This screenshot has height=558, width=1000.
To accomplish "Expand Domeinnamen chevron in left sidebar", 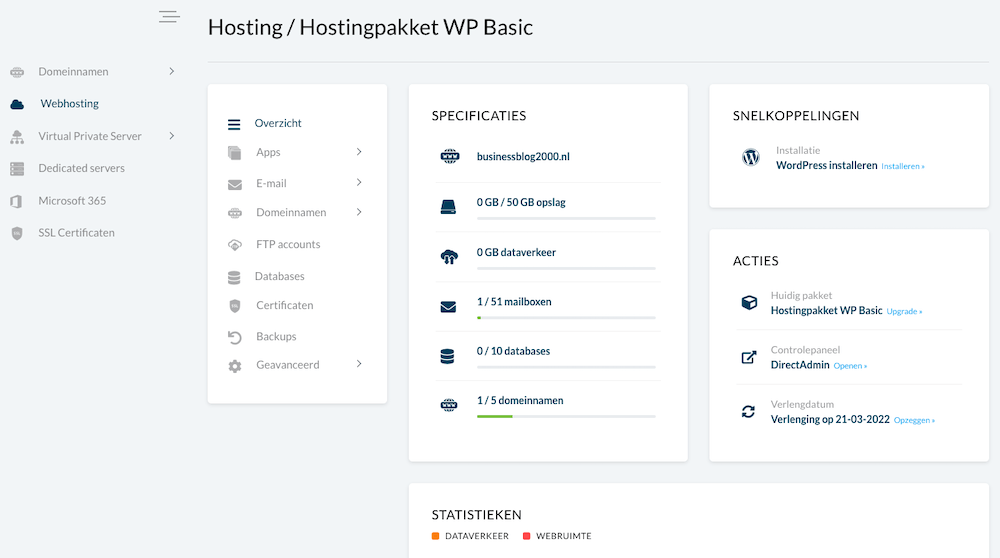I will click(172, 71).
